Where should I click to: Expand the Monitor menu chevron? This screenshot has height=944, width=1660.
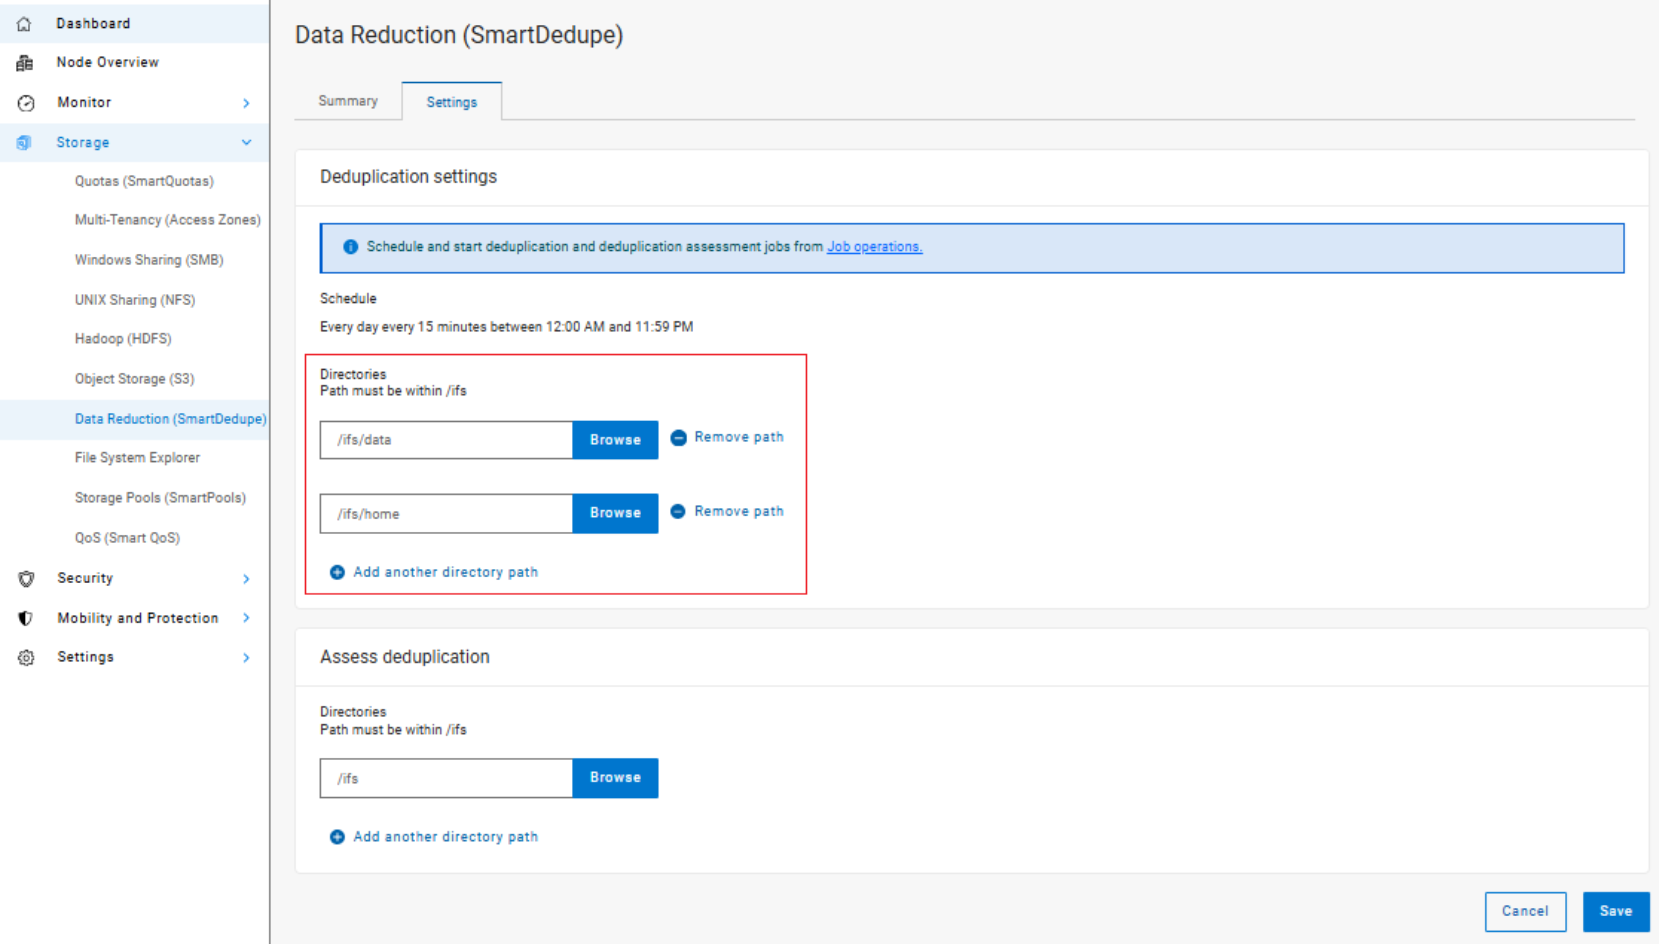point(246,103)
